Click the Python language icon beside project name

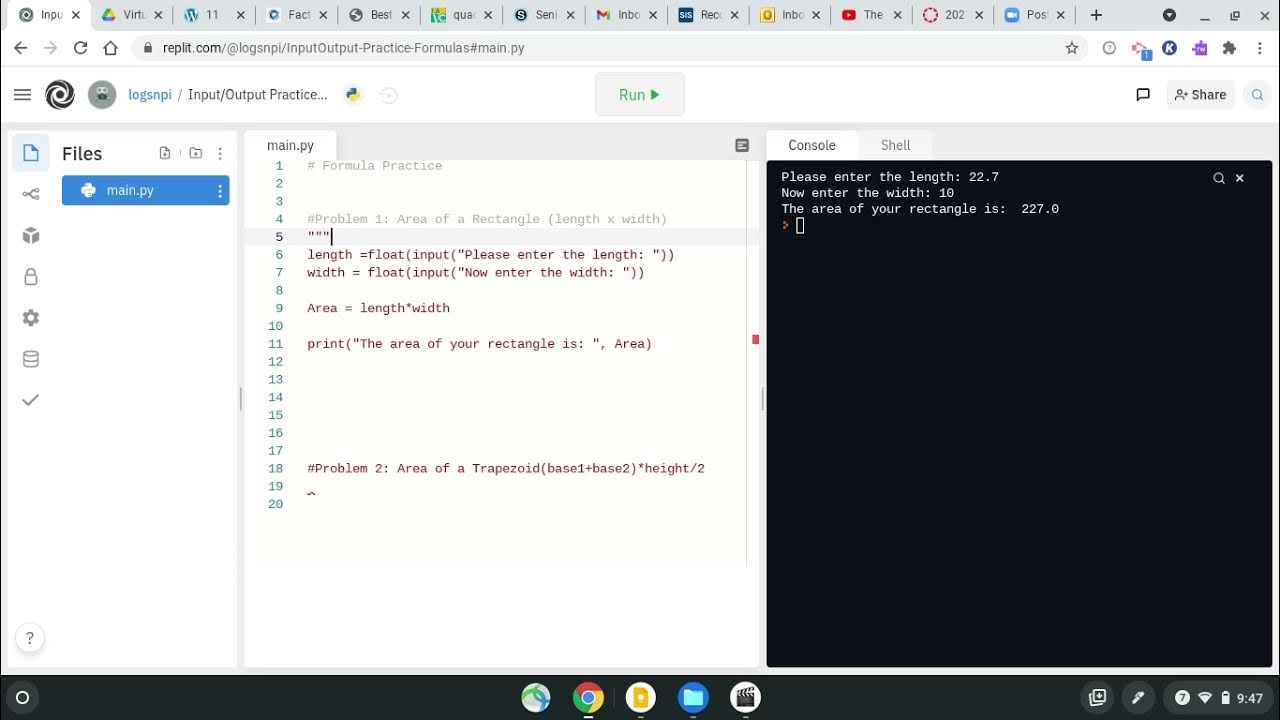pos(353,95)
